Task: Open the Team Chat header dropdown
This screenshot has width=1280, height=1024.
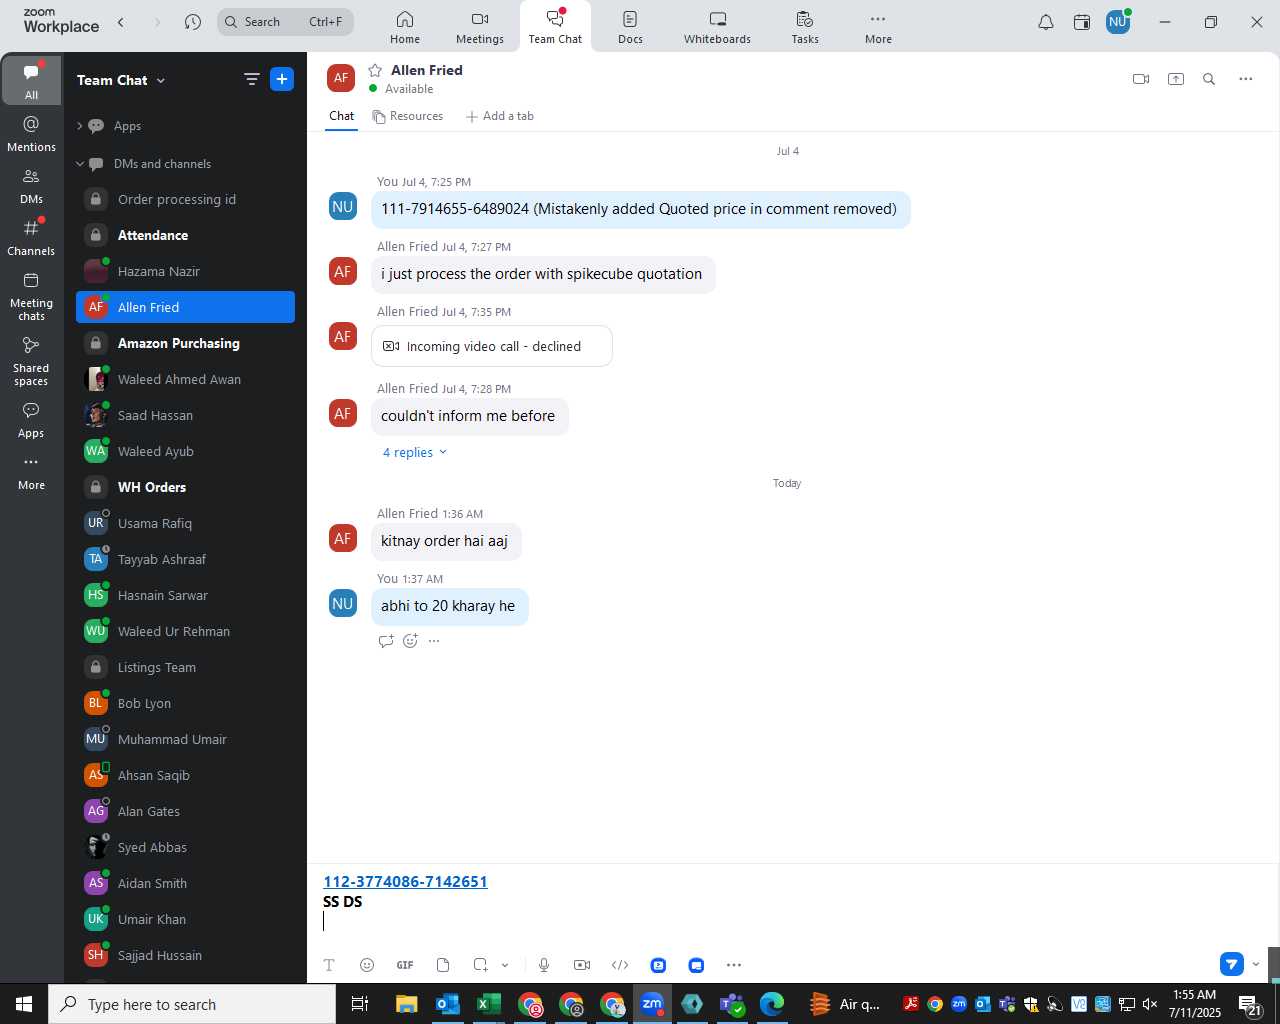Action: (x=121, y=80)
